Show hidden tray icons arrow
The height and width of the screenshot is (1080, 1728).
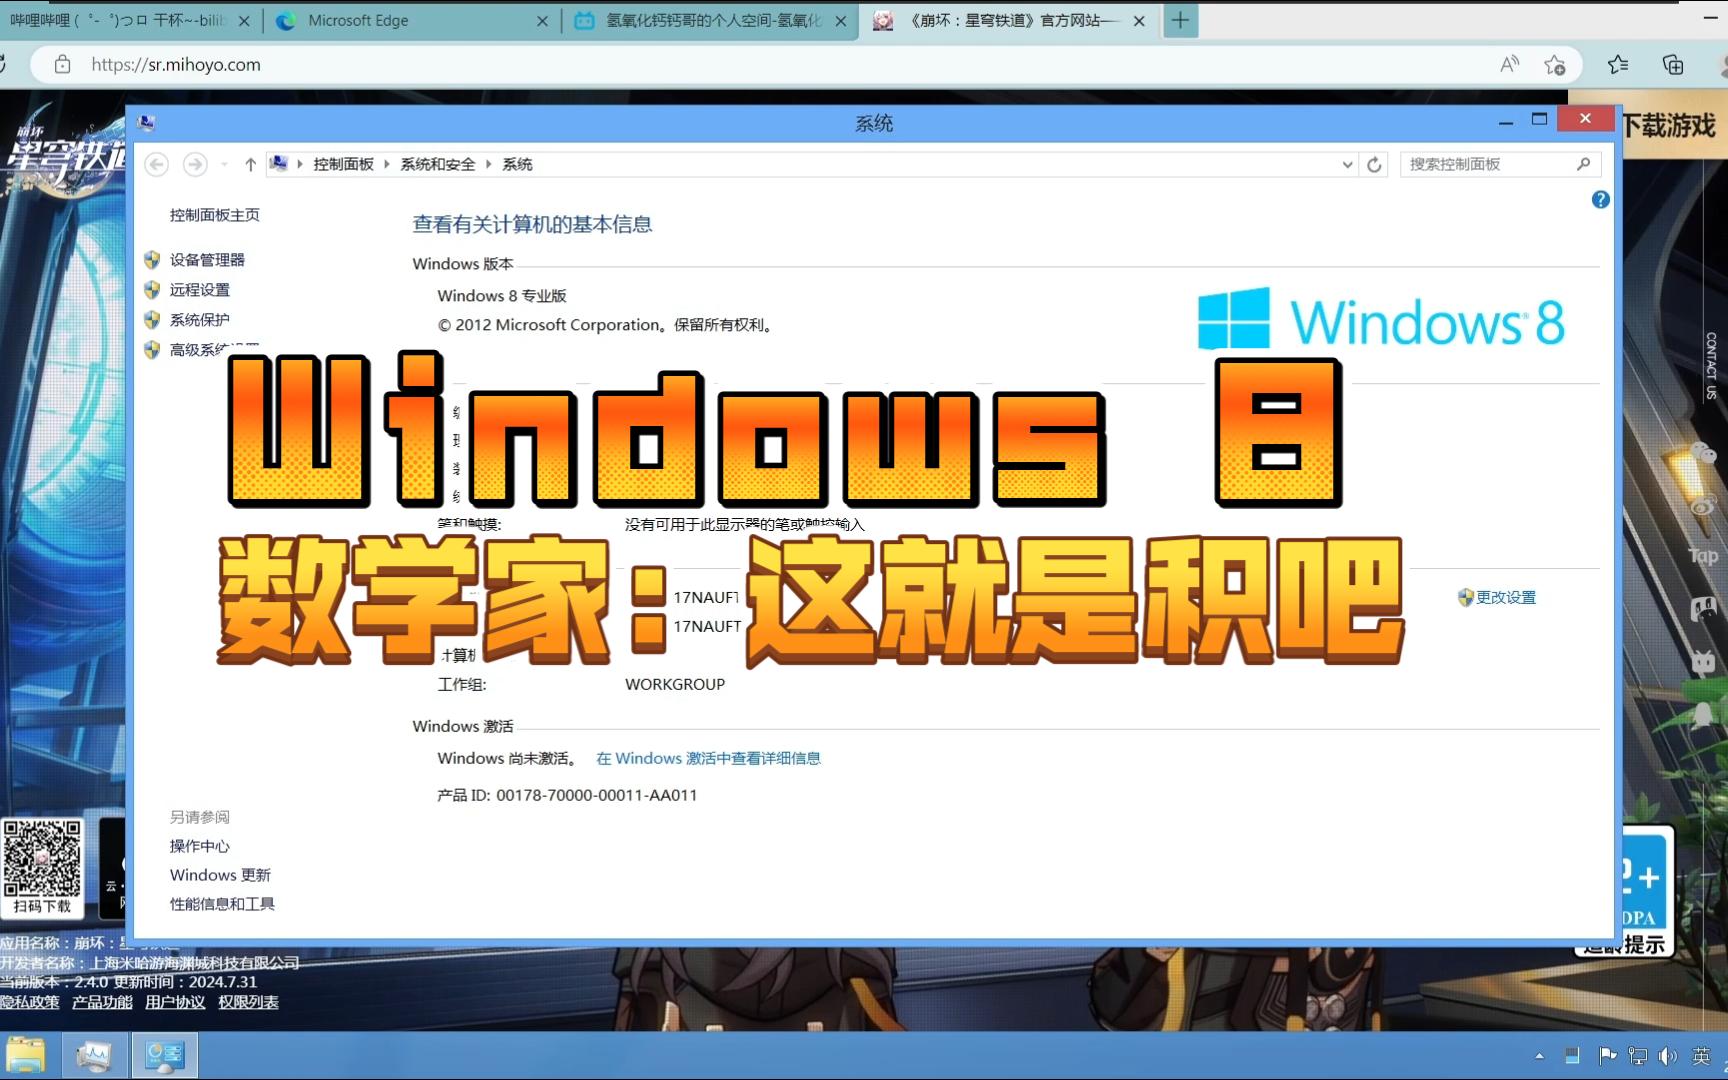point(1539,1056)
